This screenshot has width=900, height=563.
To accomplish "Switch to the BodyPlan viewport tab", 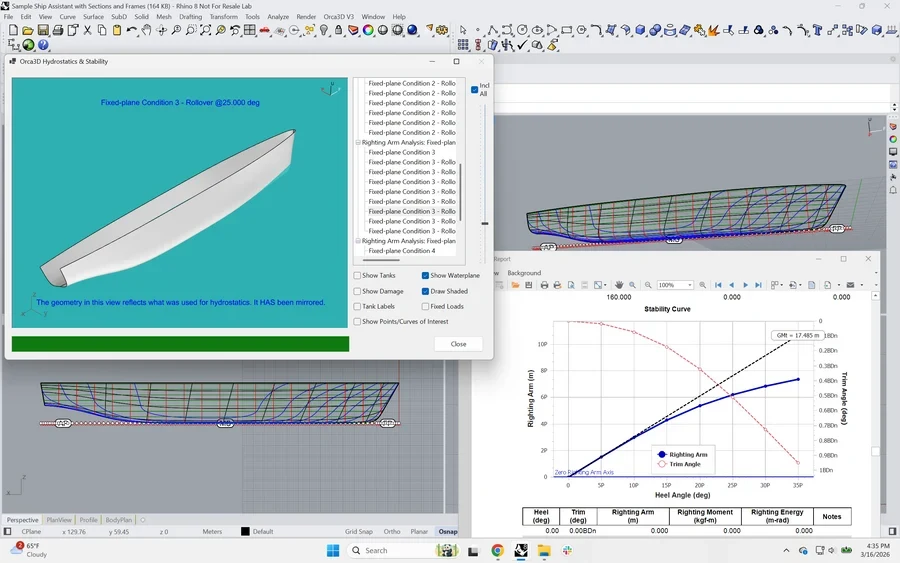I will 119,520.
